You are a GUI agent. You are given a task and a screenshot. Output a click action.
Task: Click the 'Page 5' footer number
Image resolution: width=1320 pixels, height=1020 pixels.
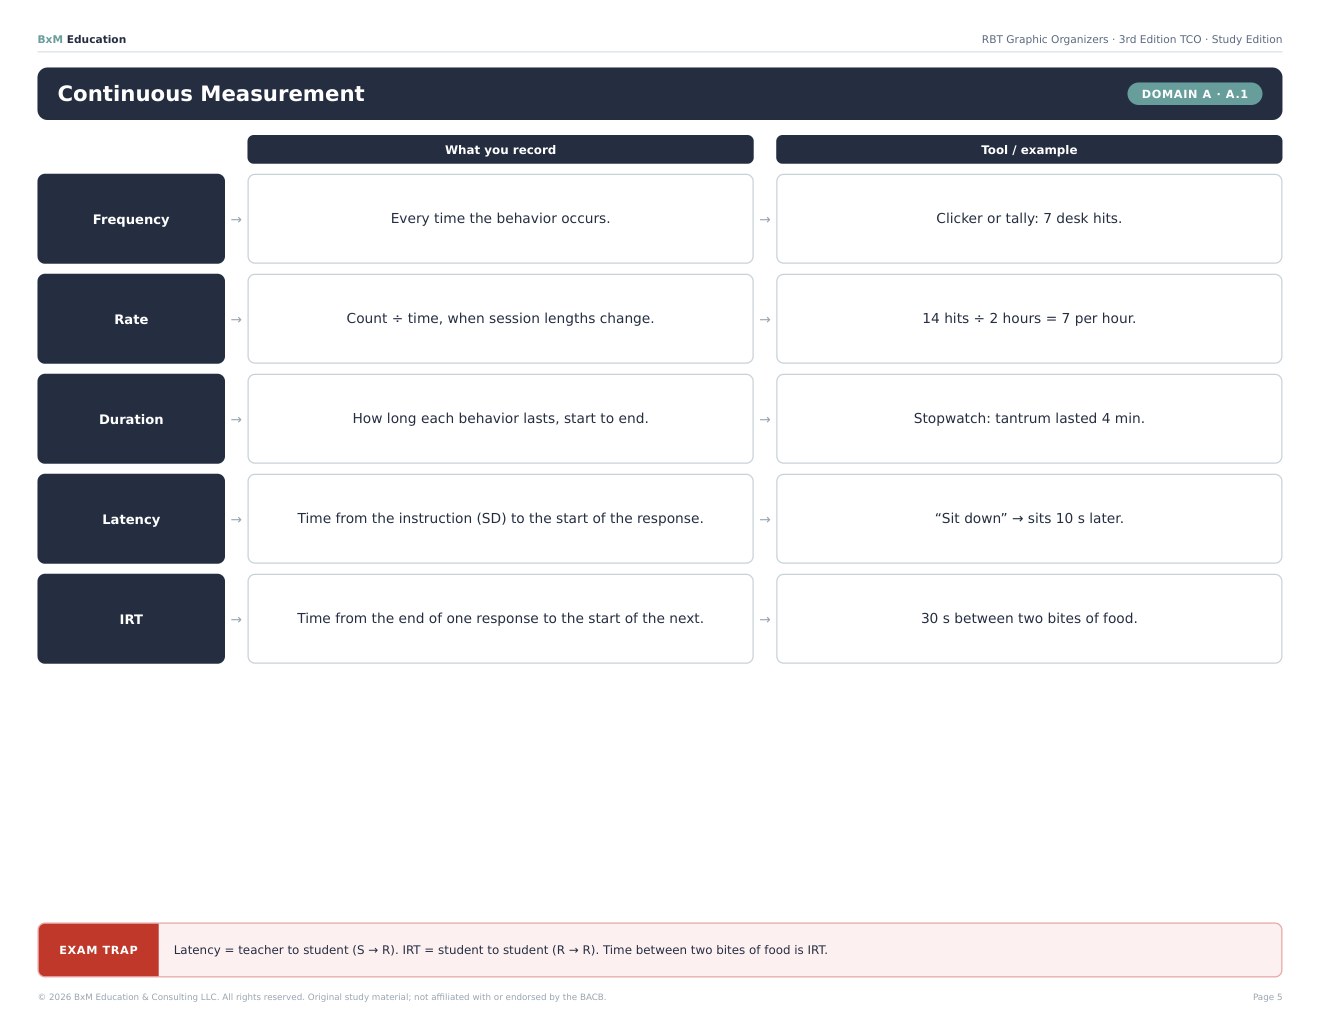pyautogui.click(x=1267, y=997)
